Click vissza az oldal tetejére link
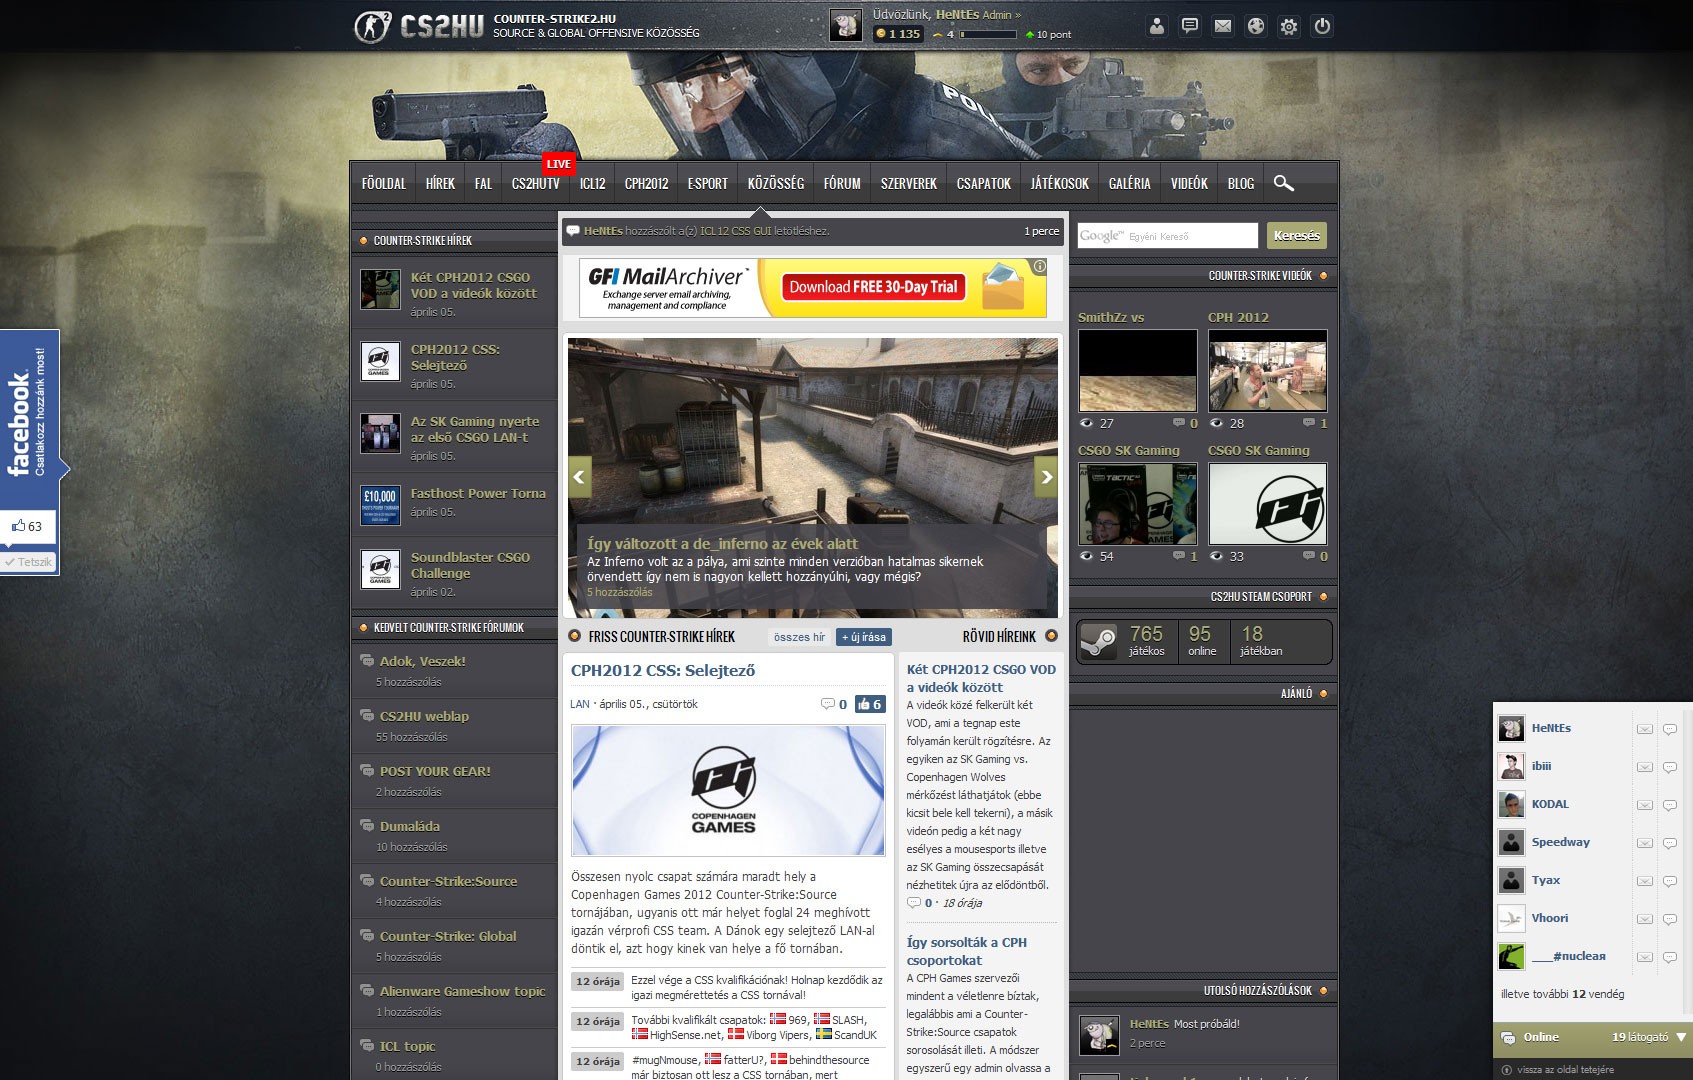This screenshot has height=1080, width=1693. (x=1565, y=1070)
